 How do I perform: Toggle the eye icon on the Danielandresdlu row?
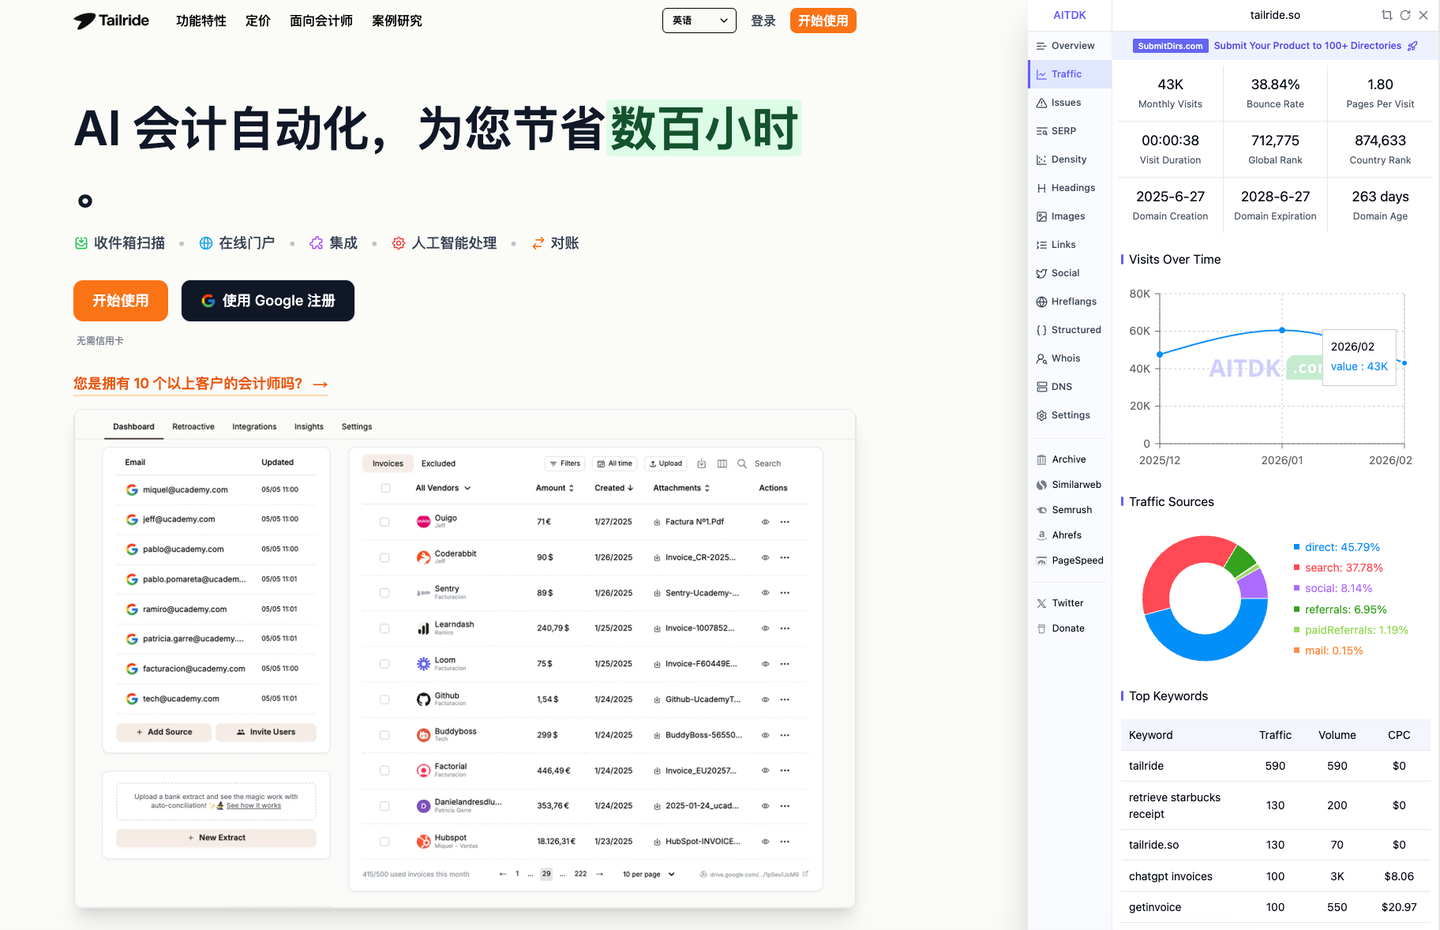[x=765, y=806]
